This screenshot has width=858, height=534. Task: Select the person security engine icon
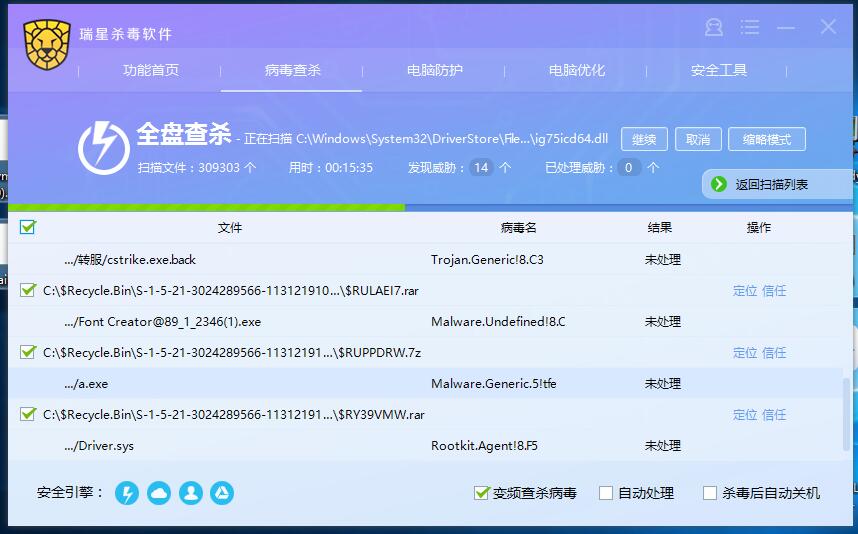(x=190, y=493)
